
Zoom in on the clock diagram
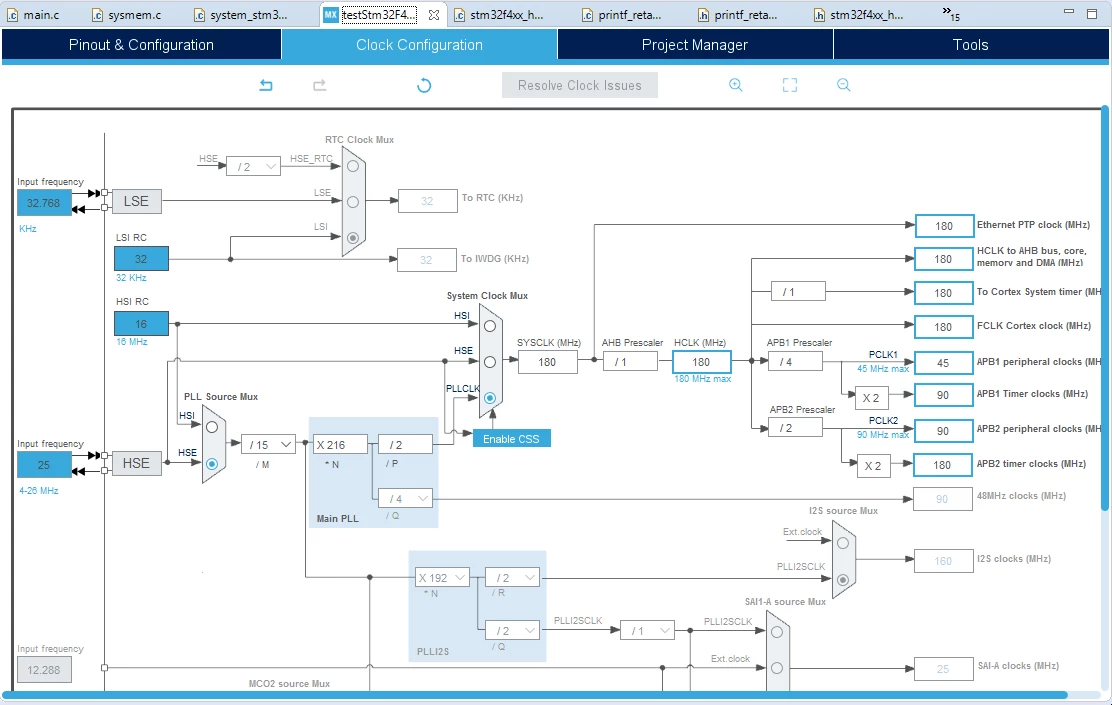tap(736, 85)
